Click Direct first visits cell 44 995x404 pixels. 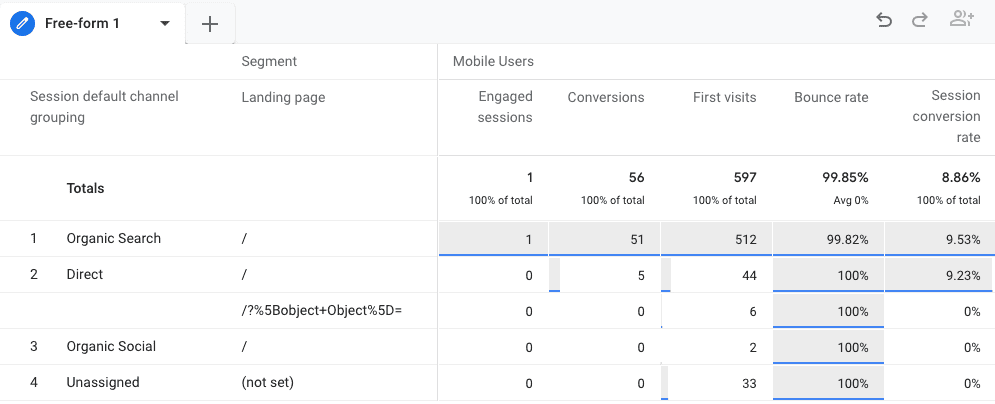tap(716, 275)
